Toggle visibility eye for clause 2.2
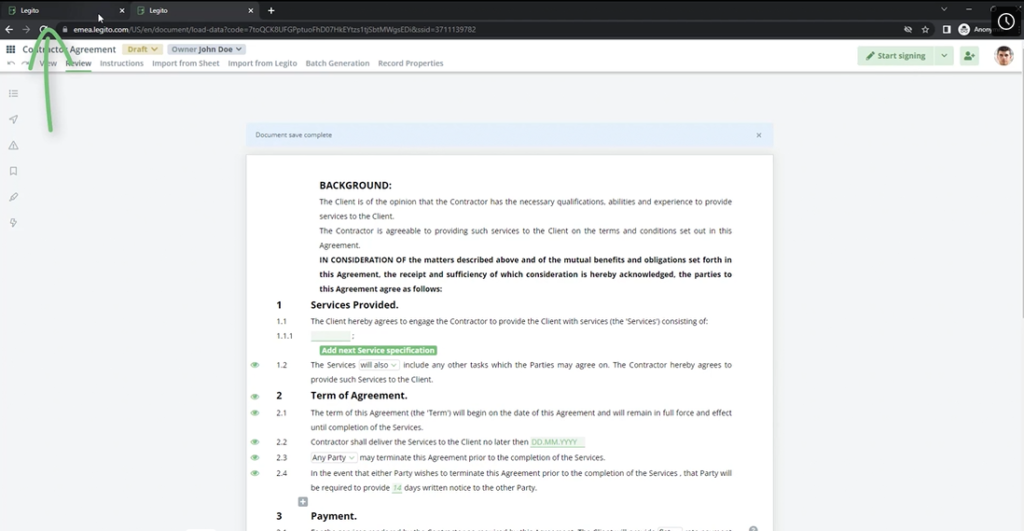The height and width of the screenshot is (531, 1024). pyautogui.click(x=255, y=442)
